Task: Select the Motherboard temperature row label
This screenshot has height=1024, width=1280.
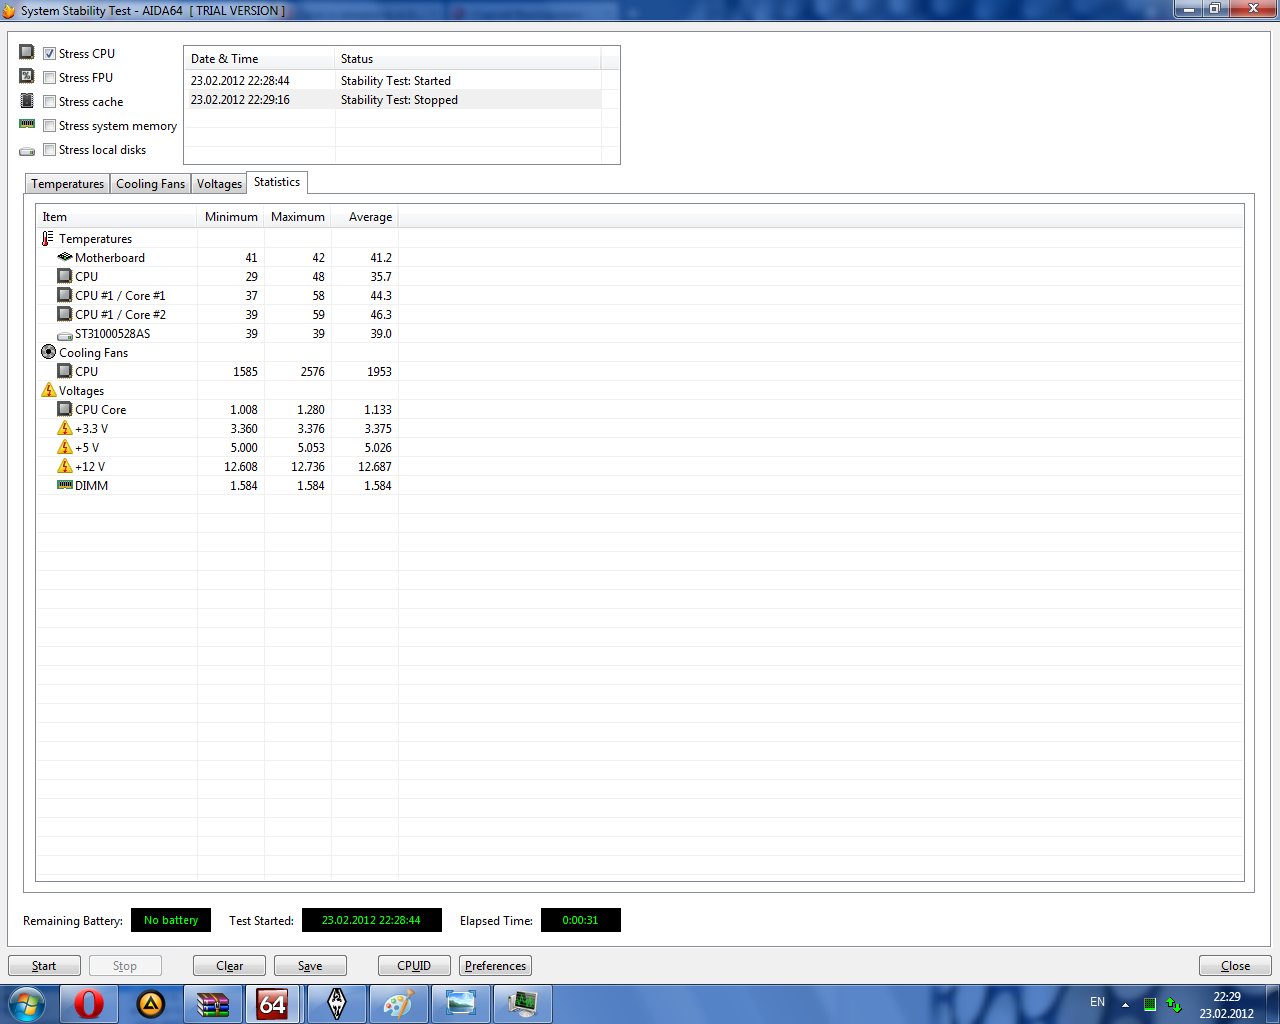Action: [110, 258]
